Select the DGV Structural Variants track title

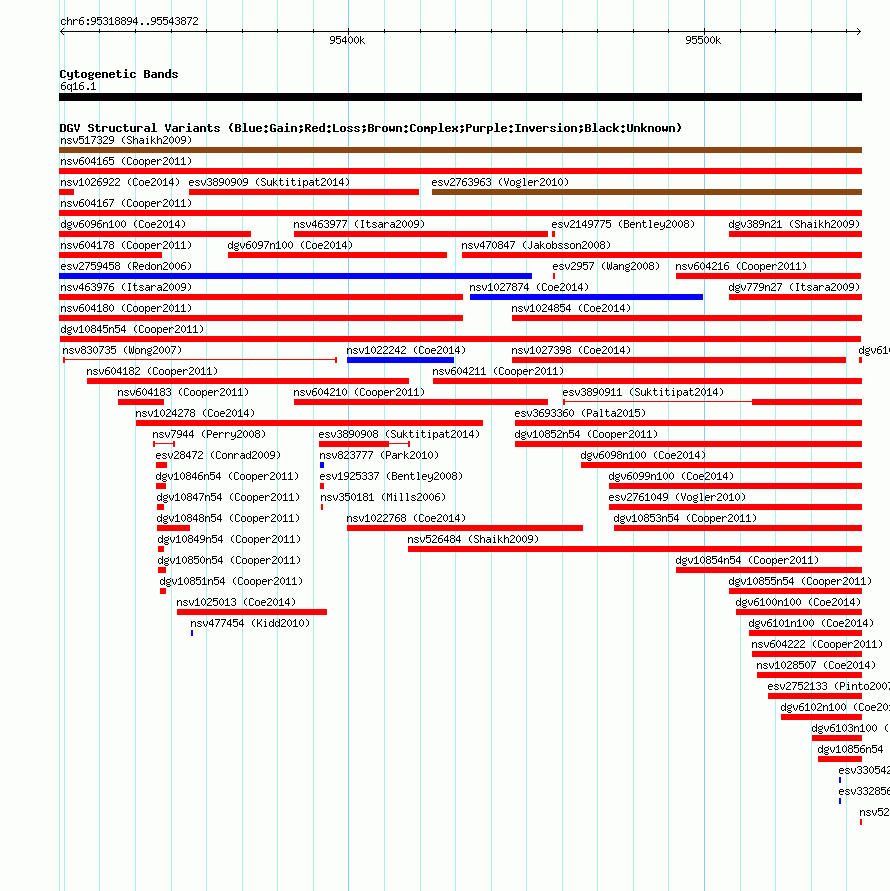[371, 128]
